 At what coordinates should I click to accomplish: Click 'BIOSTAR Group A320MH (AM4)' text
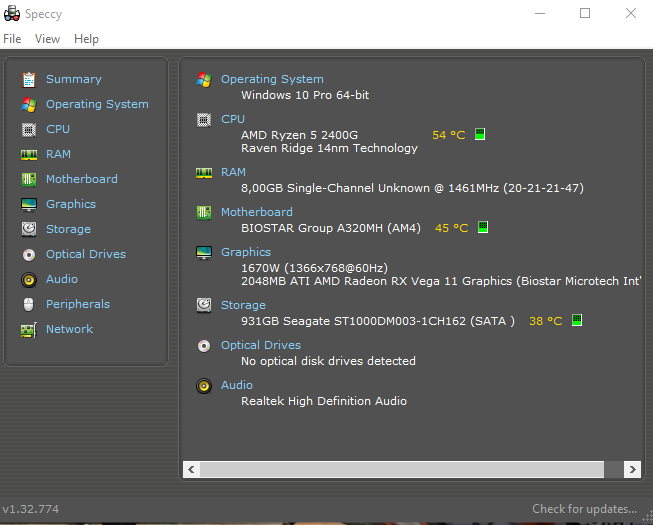pos(331,228)
